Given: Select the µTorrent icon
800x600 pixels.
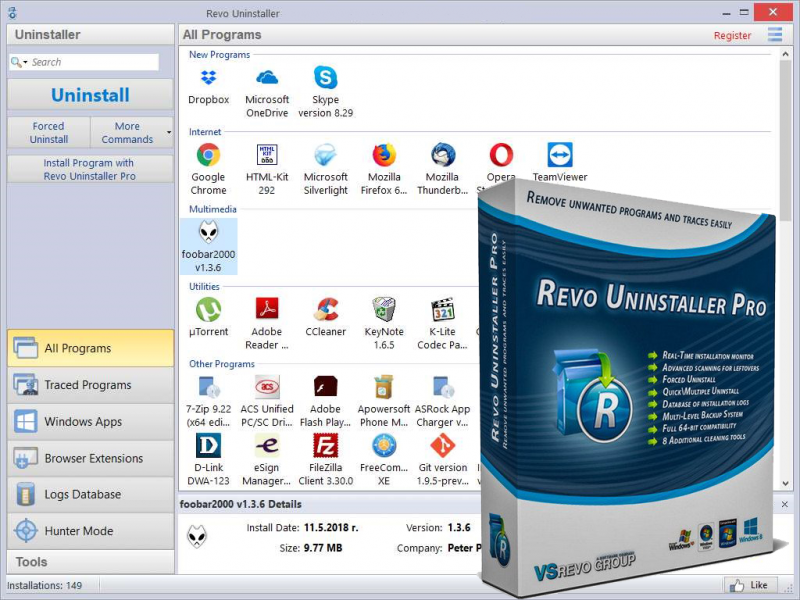Looking at the screenshot, I should click(208, 309).
